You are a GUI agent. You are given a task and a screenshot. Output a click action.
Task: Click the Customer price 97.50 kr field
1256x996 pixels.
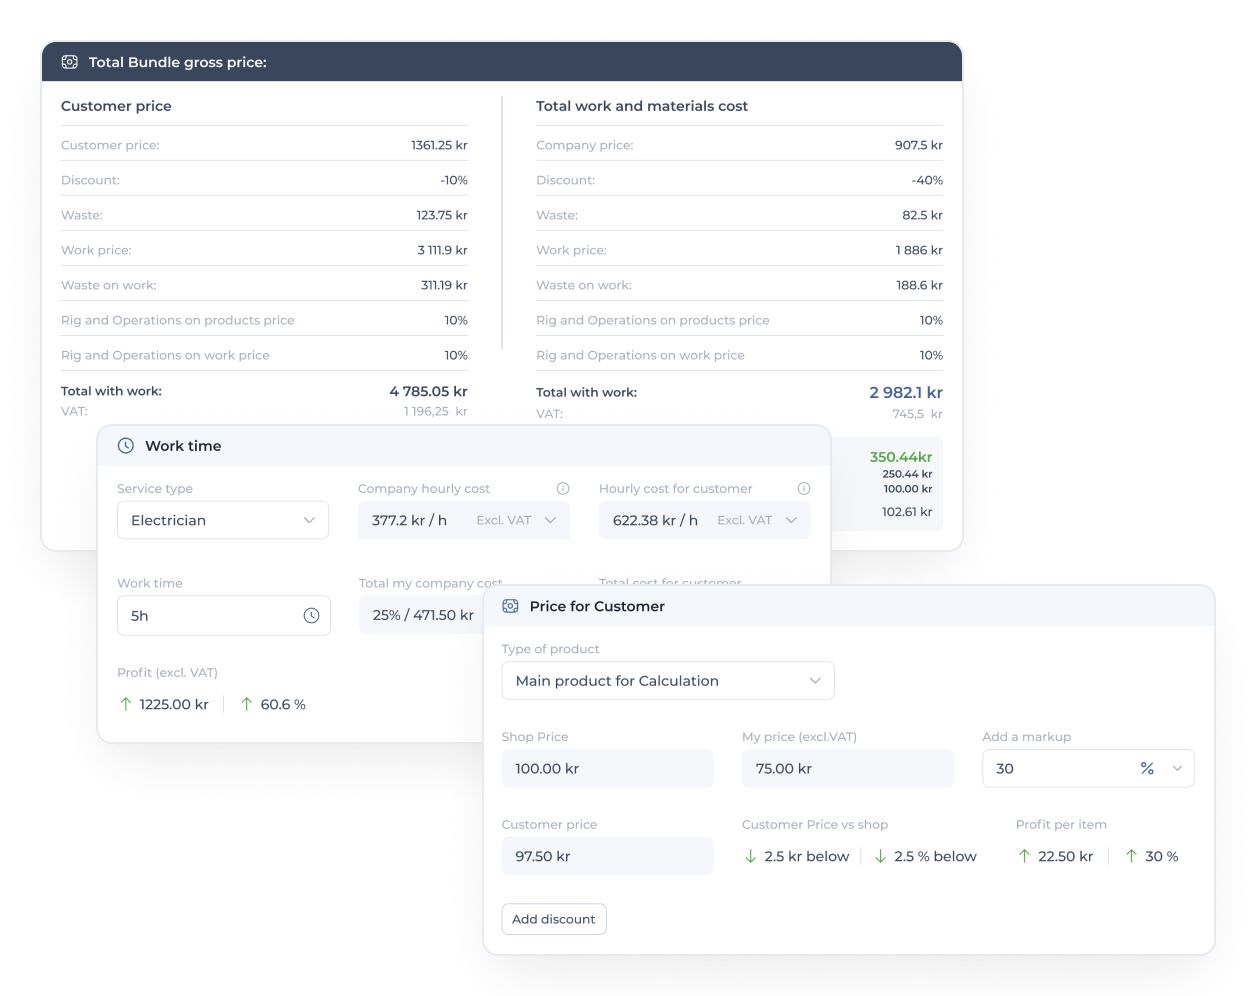pos(608,856)
